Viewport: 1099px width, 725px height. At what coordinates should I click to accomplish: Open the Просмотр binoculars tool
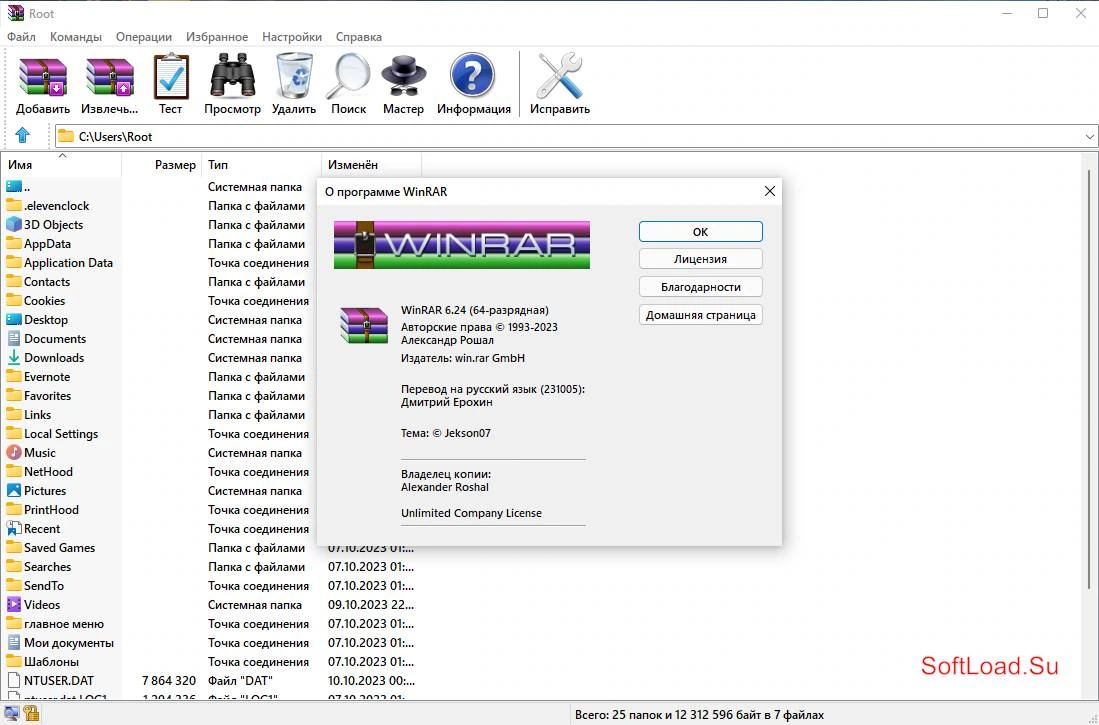click(x=232, y=76)
